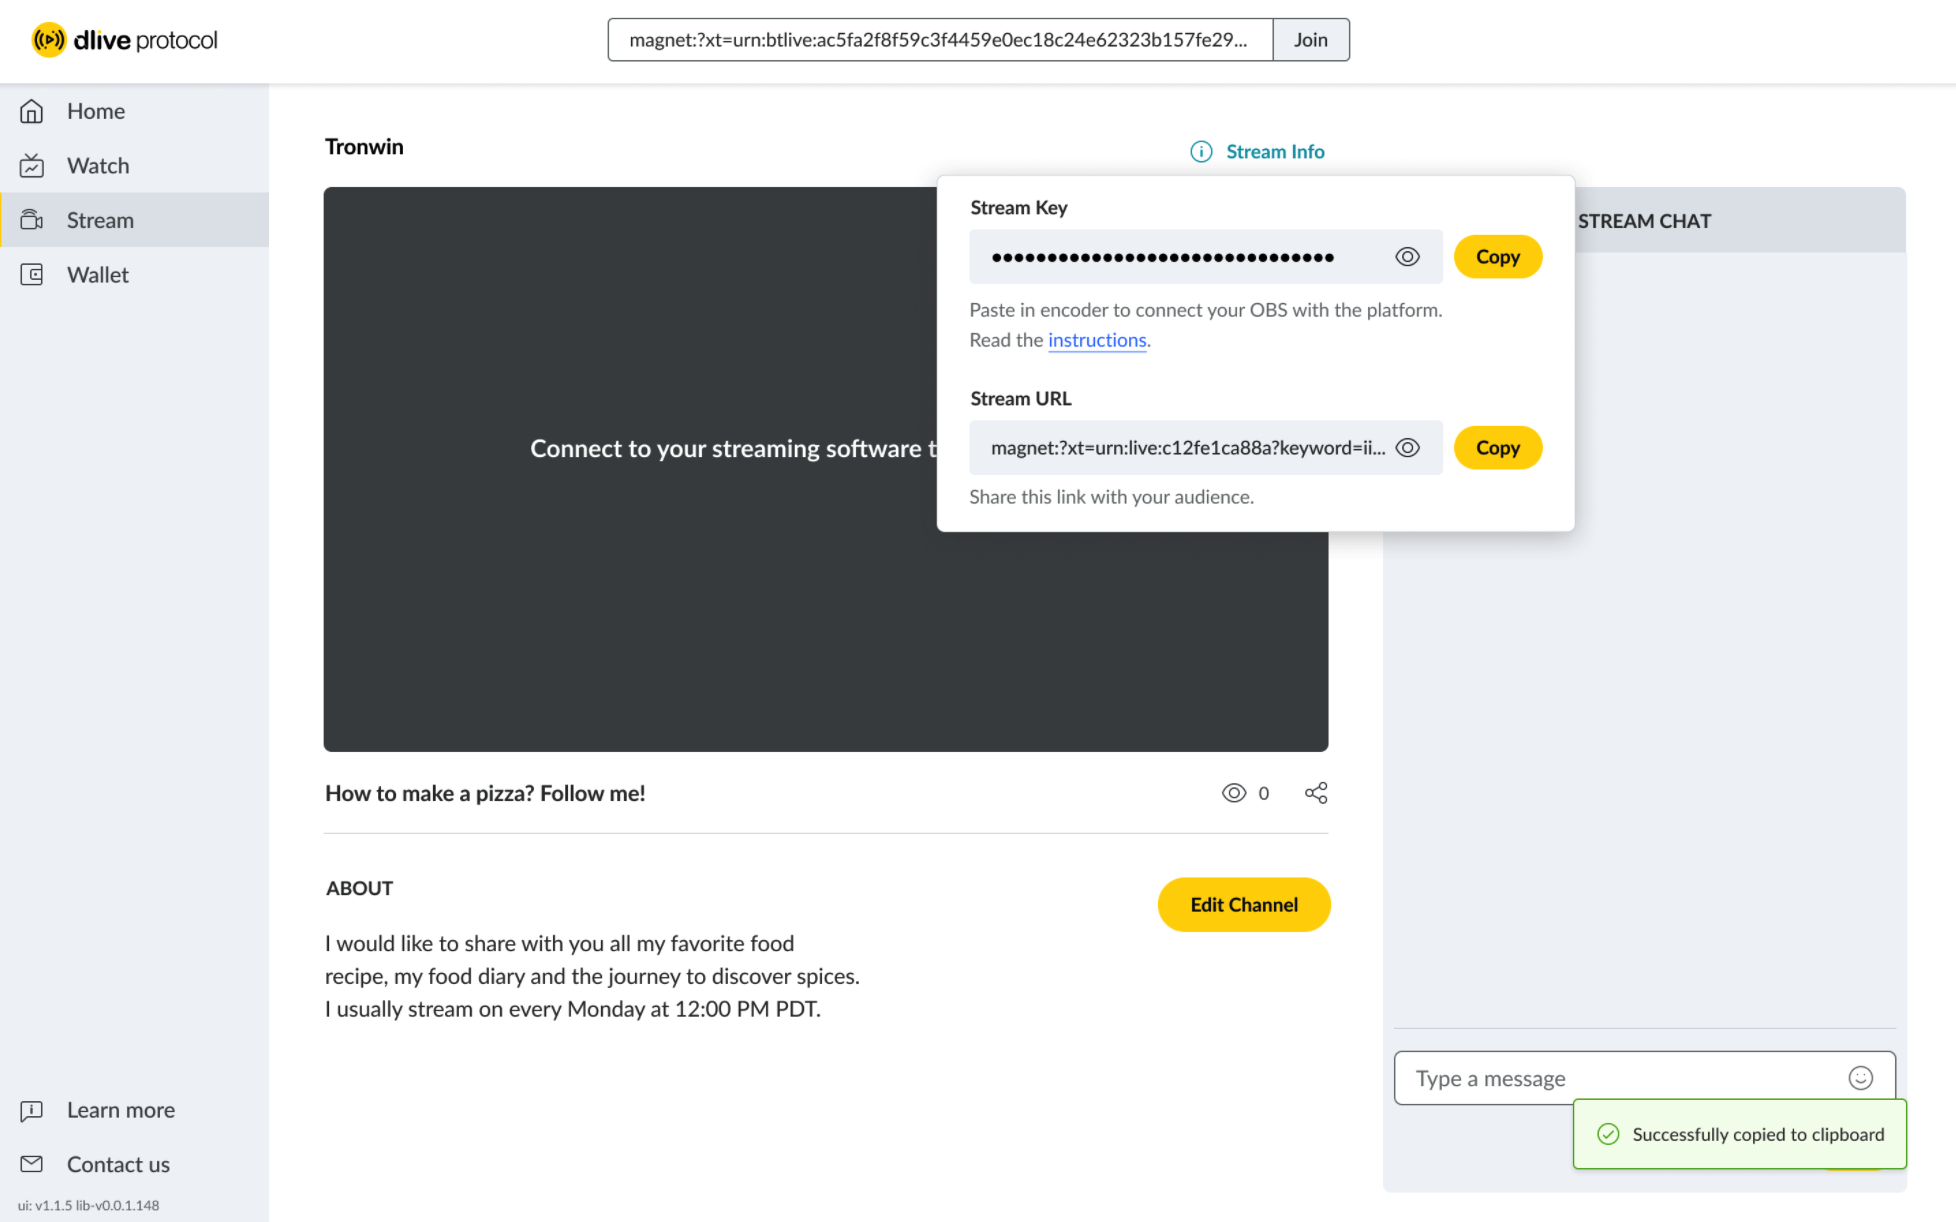Click the dlive protocol logo
The width and height of the screenshot is (1956, 1222).
point(124,40)
